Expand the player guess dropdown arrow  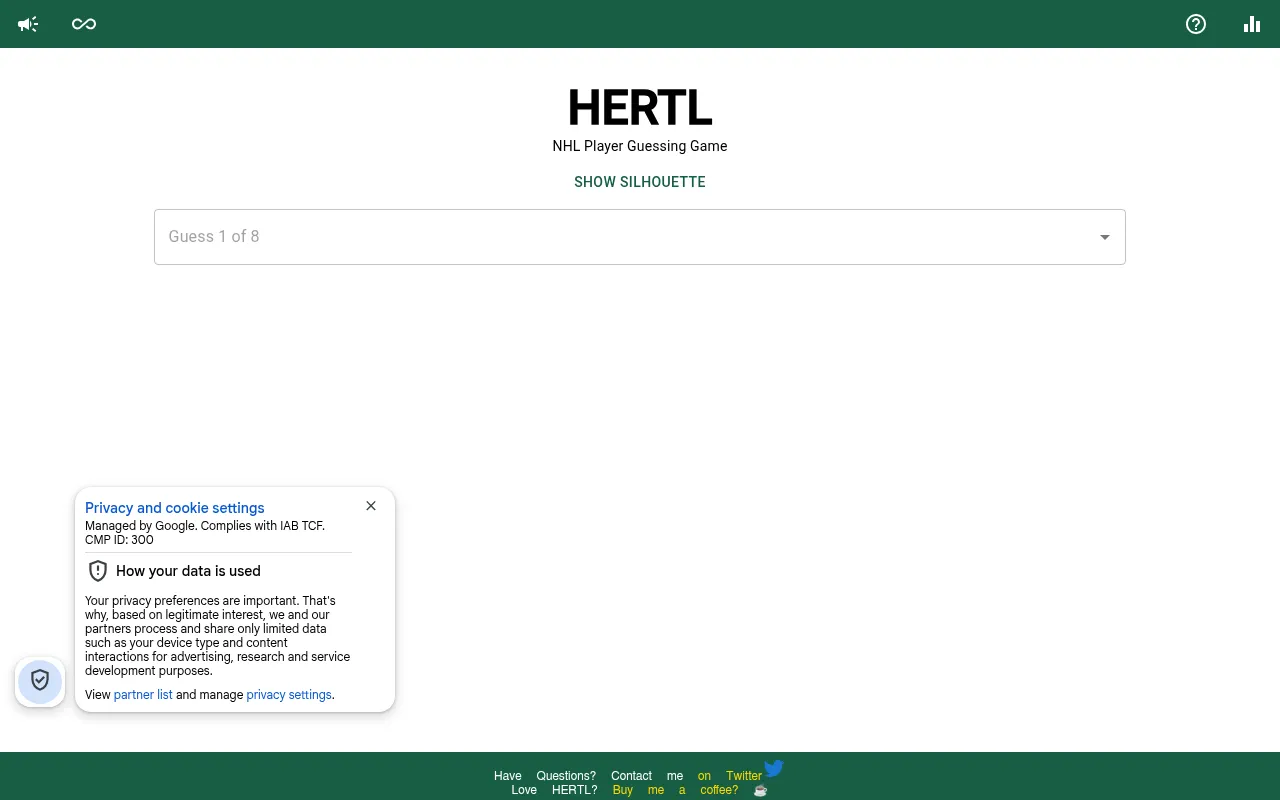pos(1105,237)
